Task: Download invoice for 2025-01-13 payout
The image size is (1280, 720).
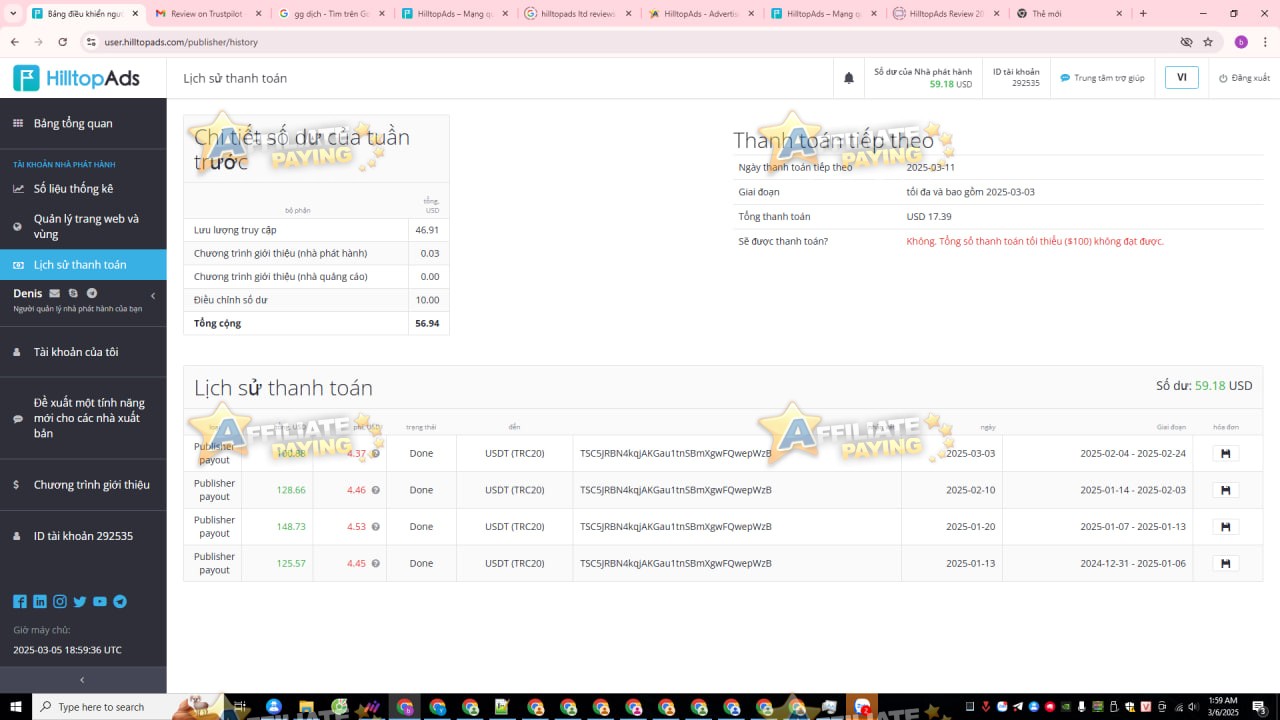Action: (1225, 563)
